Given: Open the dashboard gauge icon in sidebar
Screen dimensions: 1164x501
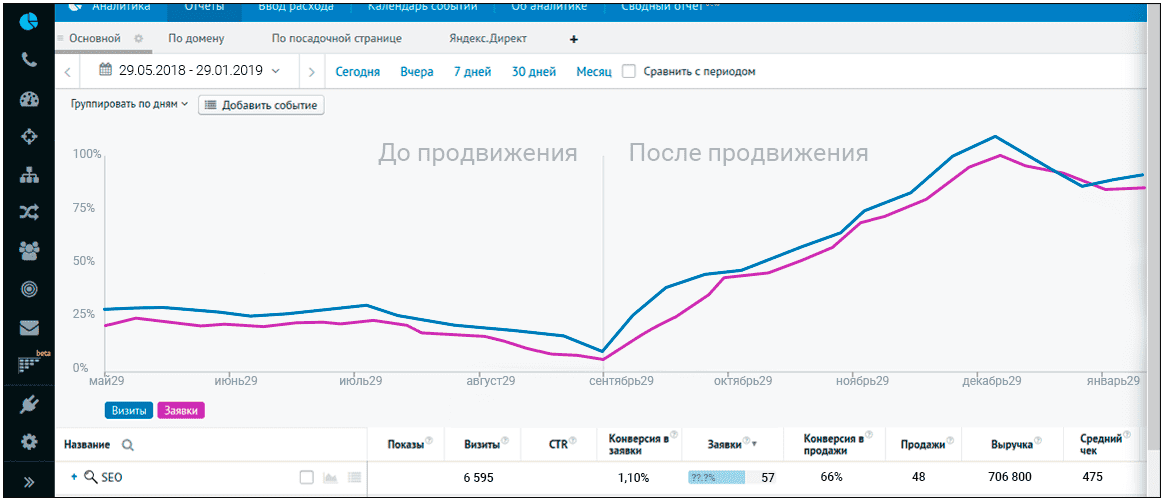Looking at the screenshot, I should pos(28,99).
